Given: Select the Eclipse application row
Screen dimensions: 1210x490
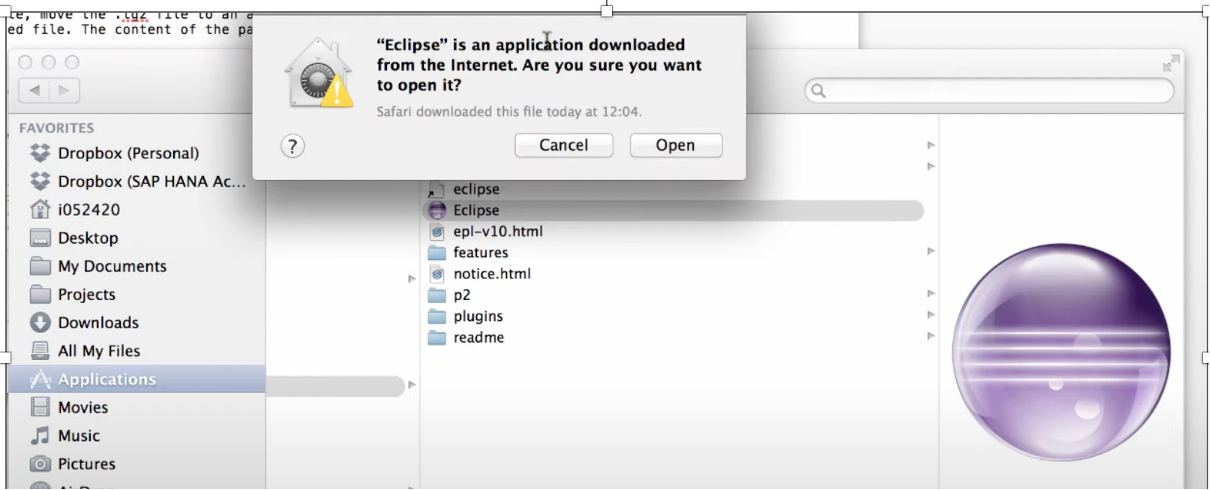Looking at the screenshot, I should coord(674,210).
